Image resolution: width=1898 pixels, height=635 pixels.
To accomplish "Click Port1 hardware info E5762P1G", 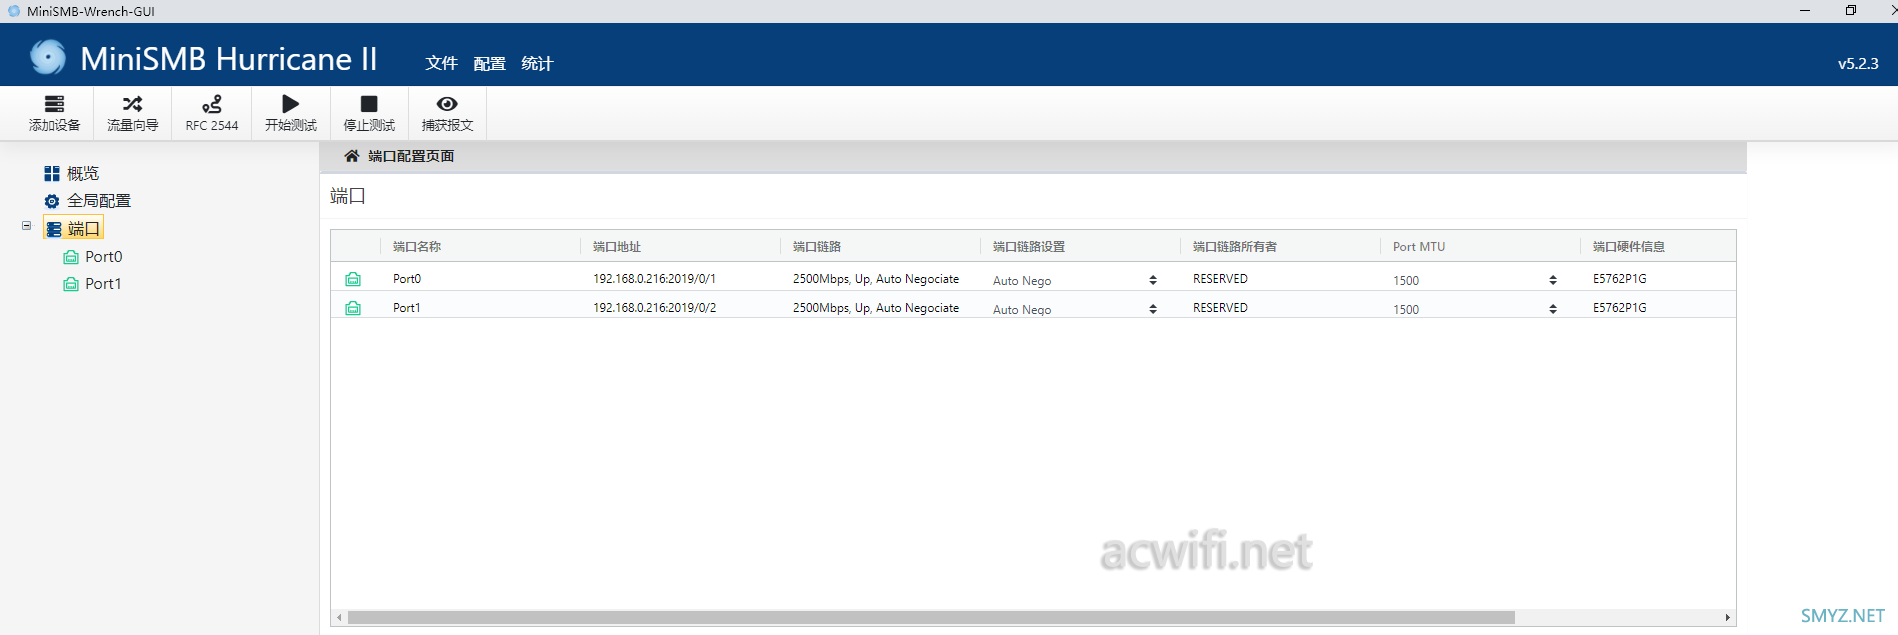I will click(x=1620, y=308).
